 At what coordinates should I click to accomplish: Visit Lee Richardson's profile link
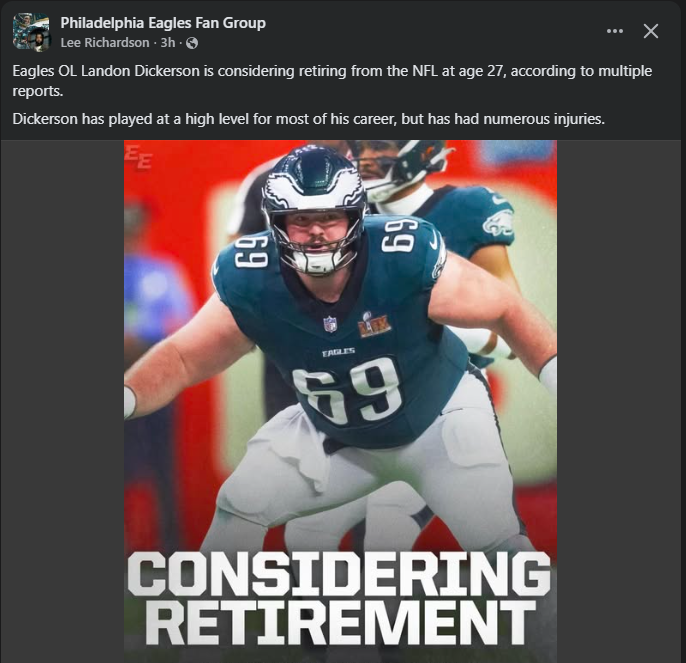pyautogui.click(x=105, y=42)
